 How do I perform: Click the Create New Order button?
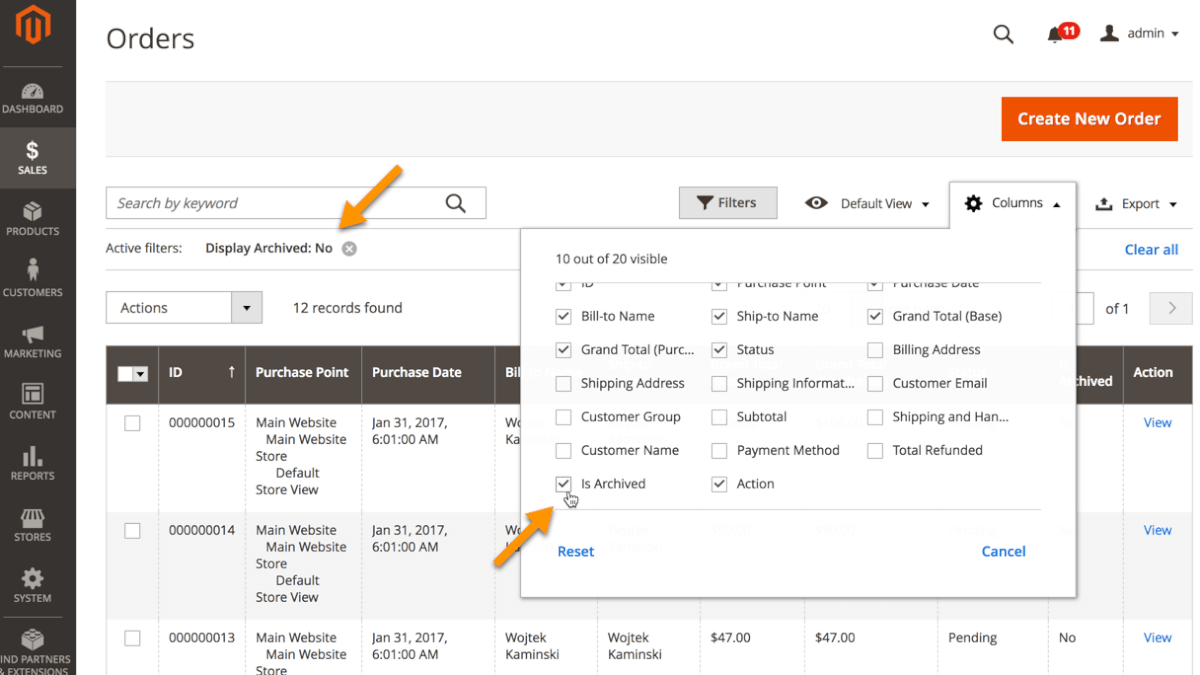pos(1088,119)
